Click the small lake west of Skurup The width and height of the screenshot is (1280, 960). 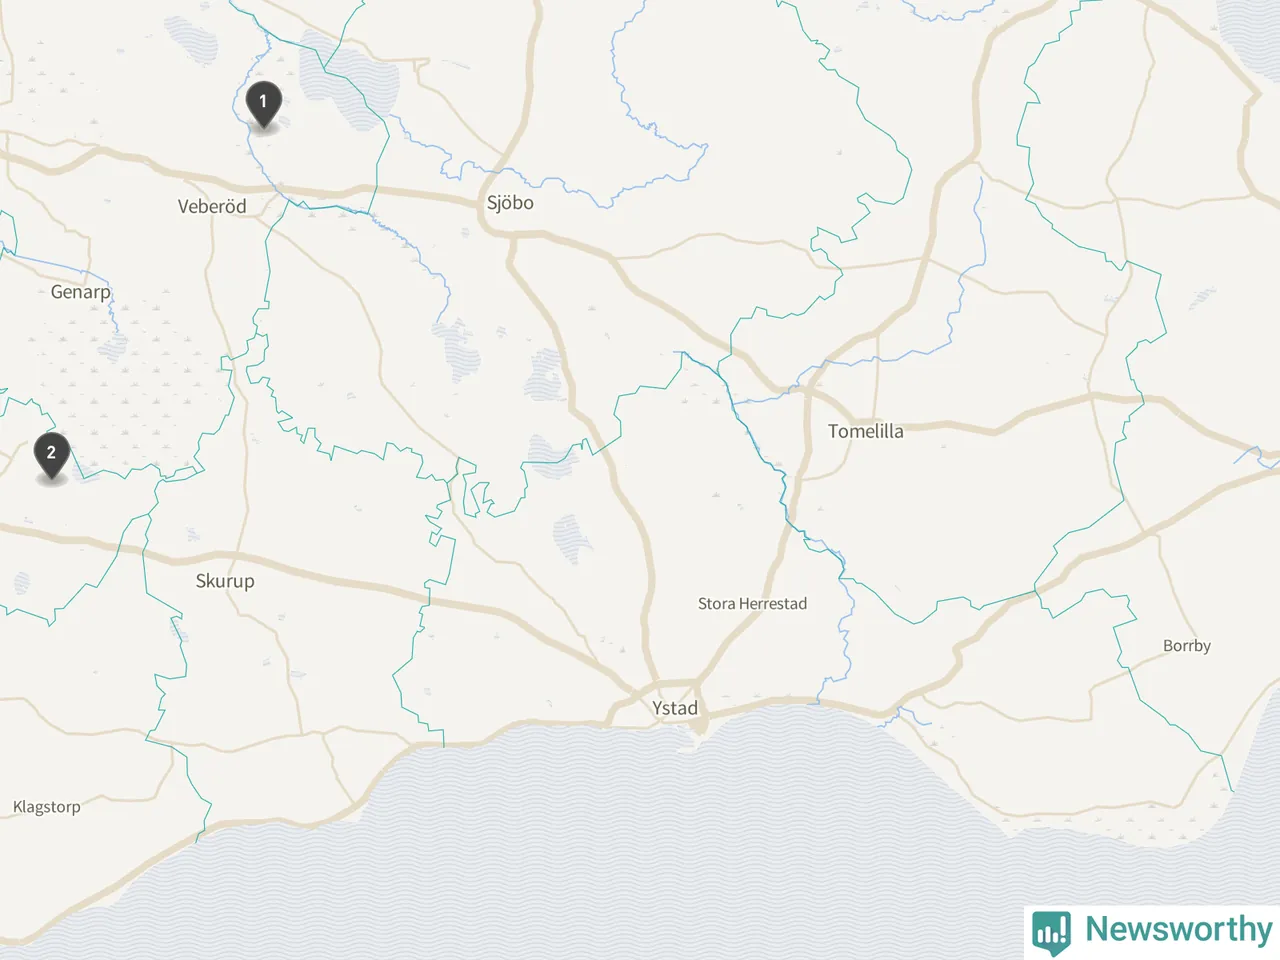22,583
